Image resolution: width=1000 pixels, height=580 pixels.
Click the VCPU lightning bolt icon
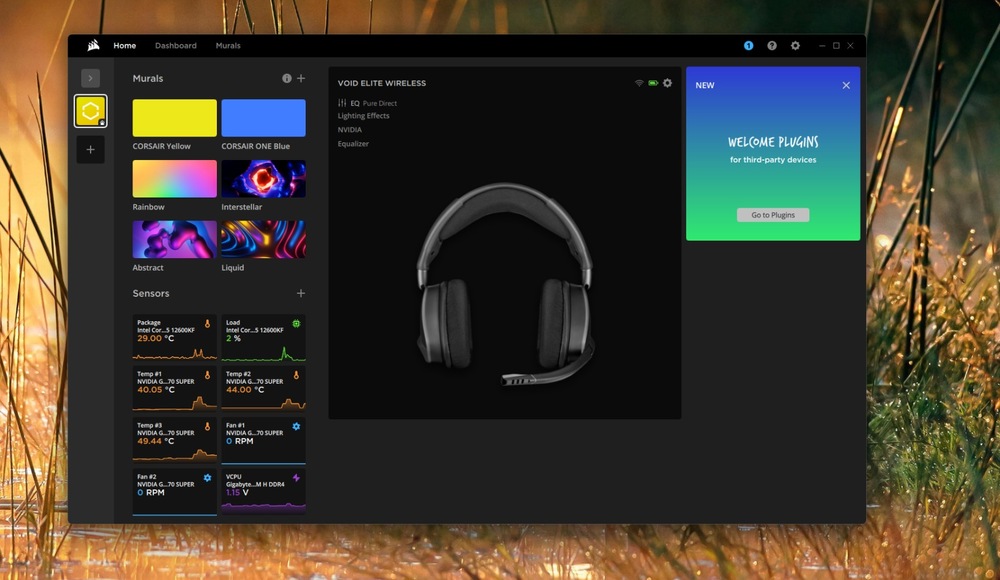(296, 478)
